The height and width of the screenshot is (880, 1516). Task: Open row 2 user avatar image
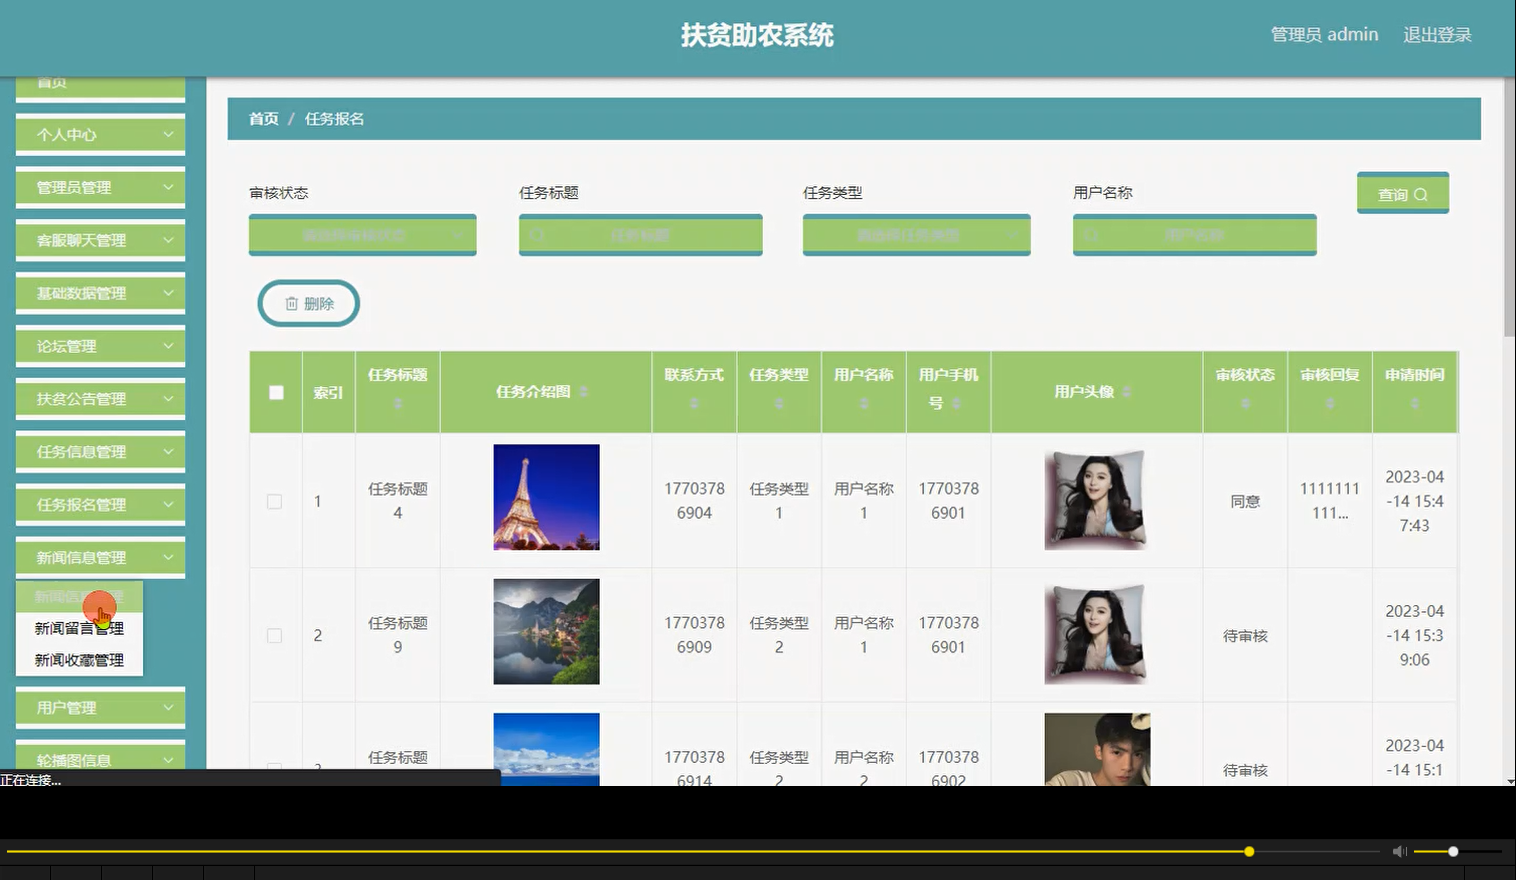click(x=1097, y=634)
